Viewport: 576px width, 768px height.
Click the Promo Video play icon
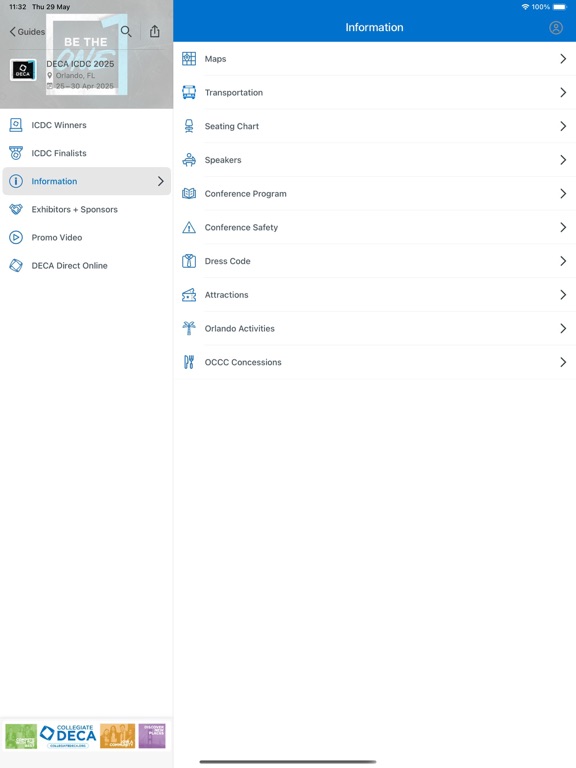pyautogui.click(x=16, y=238)
